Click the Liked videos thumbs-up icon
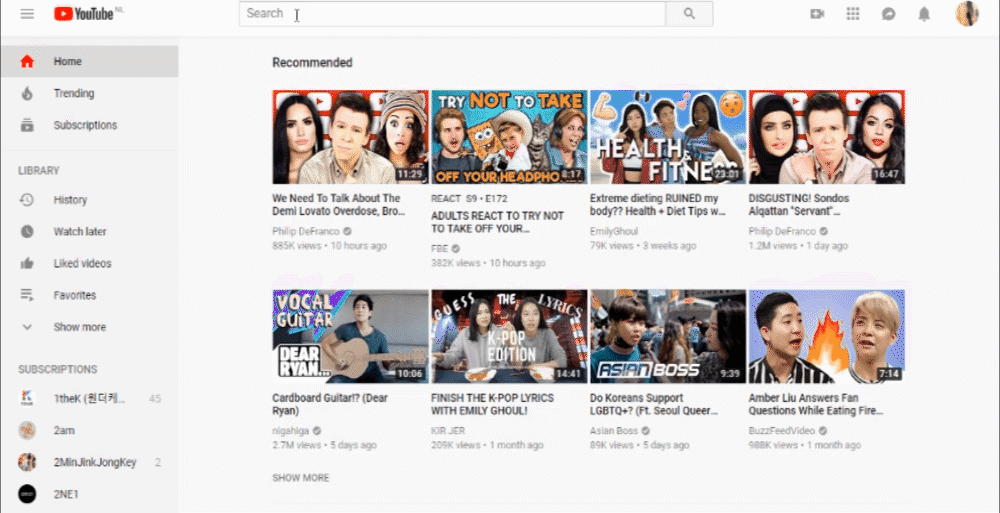 point(27,264)
